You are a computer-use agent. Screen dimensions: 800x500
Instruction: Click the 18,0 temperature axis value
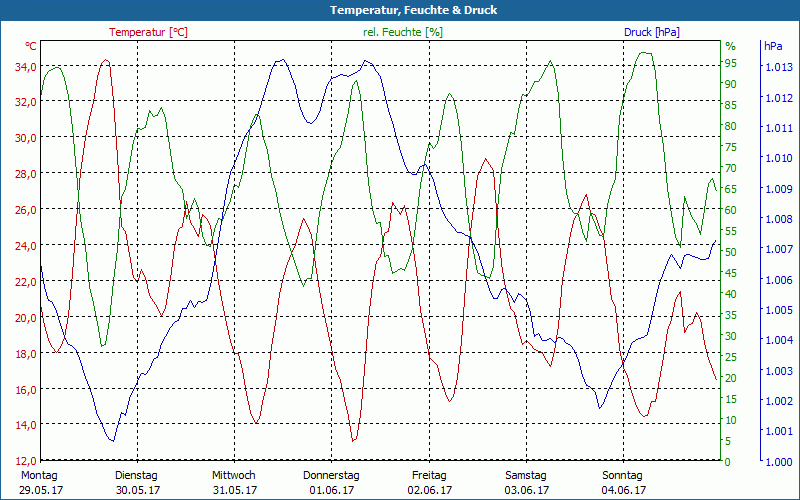tap(26, 354)
